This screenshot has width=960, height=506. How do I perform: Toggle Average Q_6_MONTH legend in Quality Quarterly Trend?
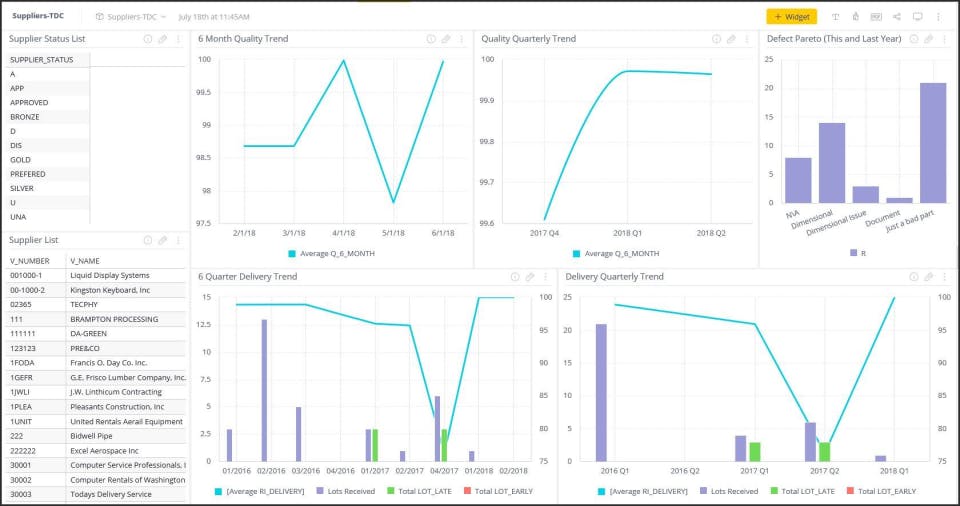(x=616, y=254)
